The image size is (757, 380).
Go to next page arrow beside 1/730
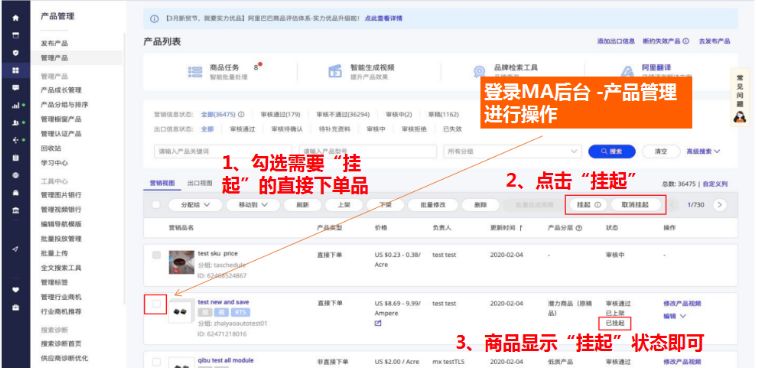719,205
